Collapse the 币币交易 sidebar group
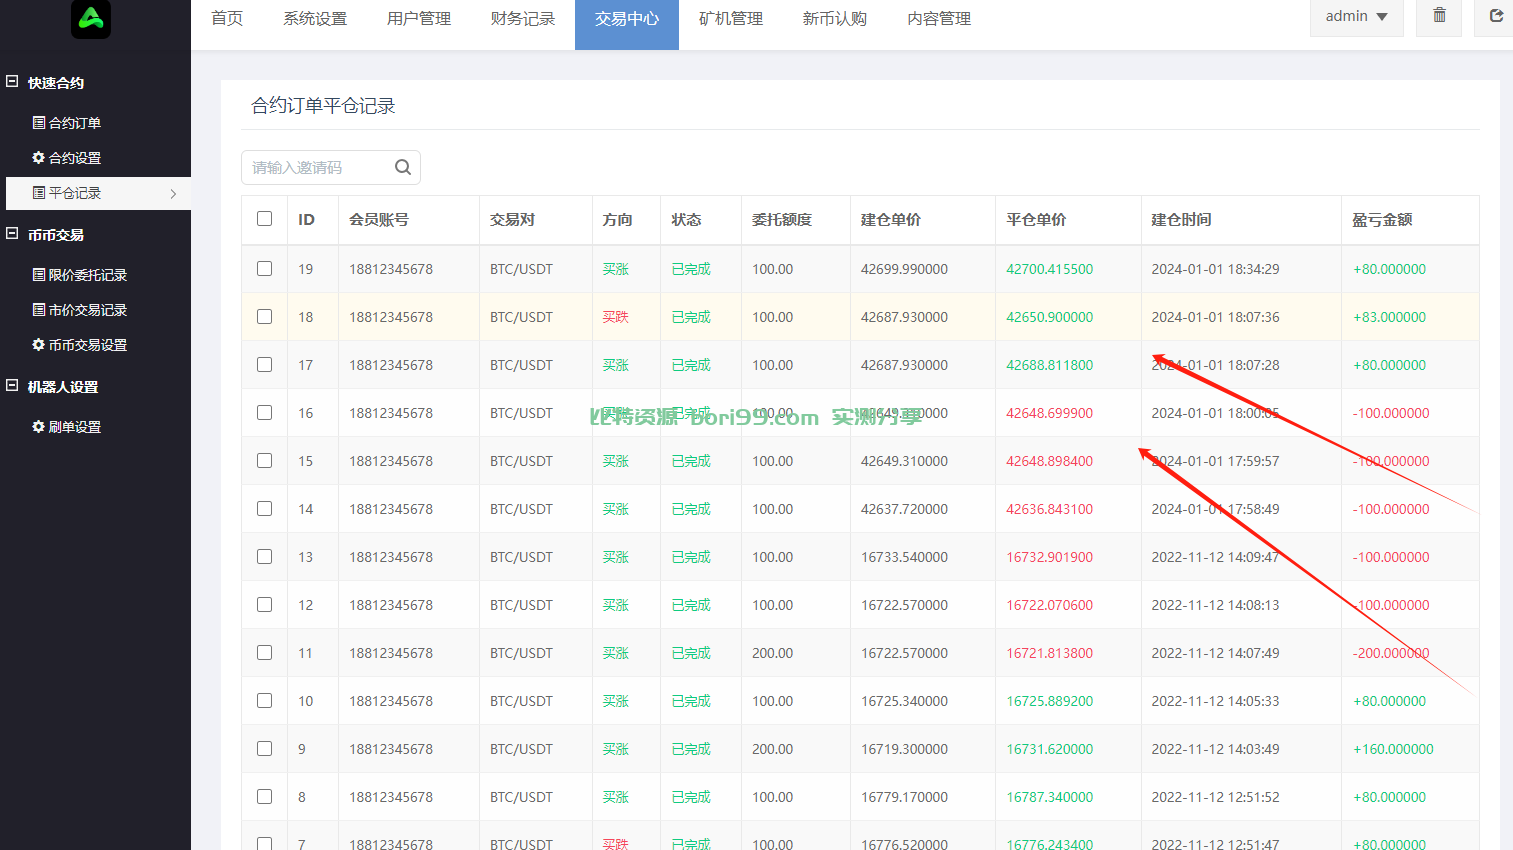This screenshot has height=850, width=1513. coord(12,234)
